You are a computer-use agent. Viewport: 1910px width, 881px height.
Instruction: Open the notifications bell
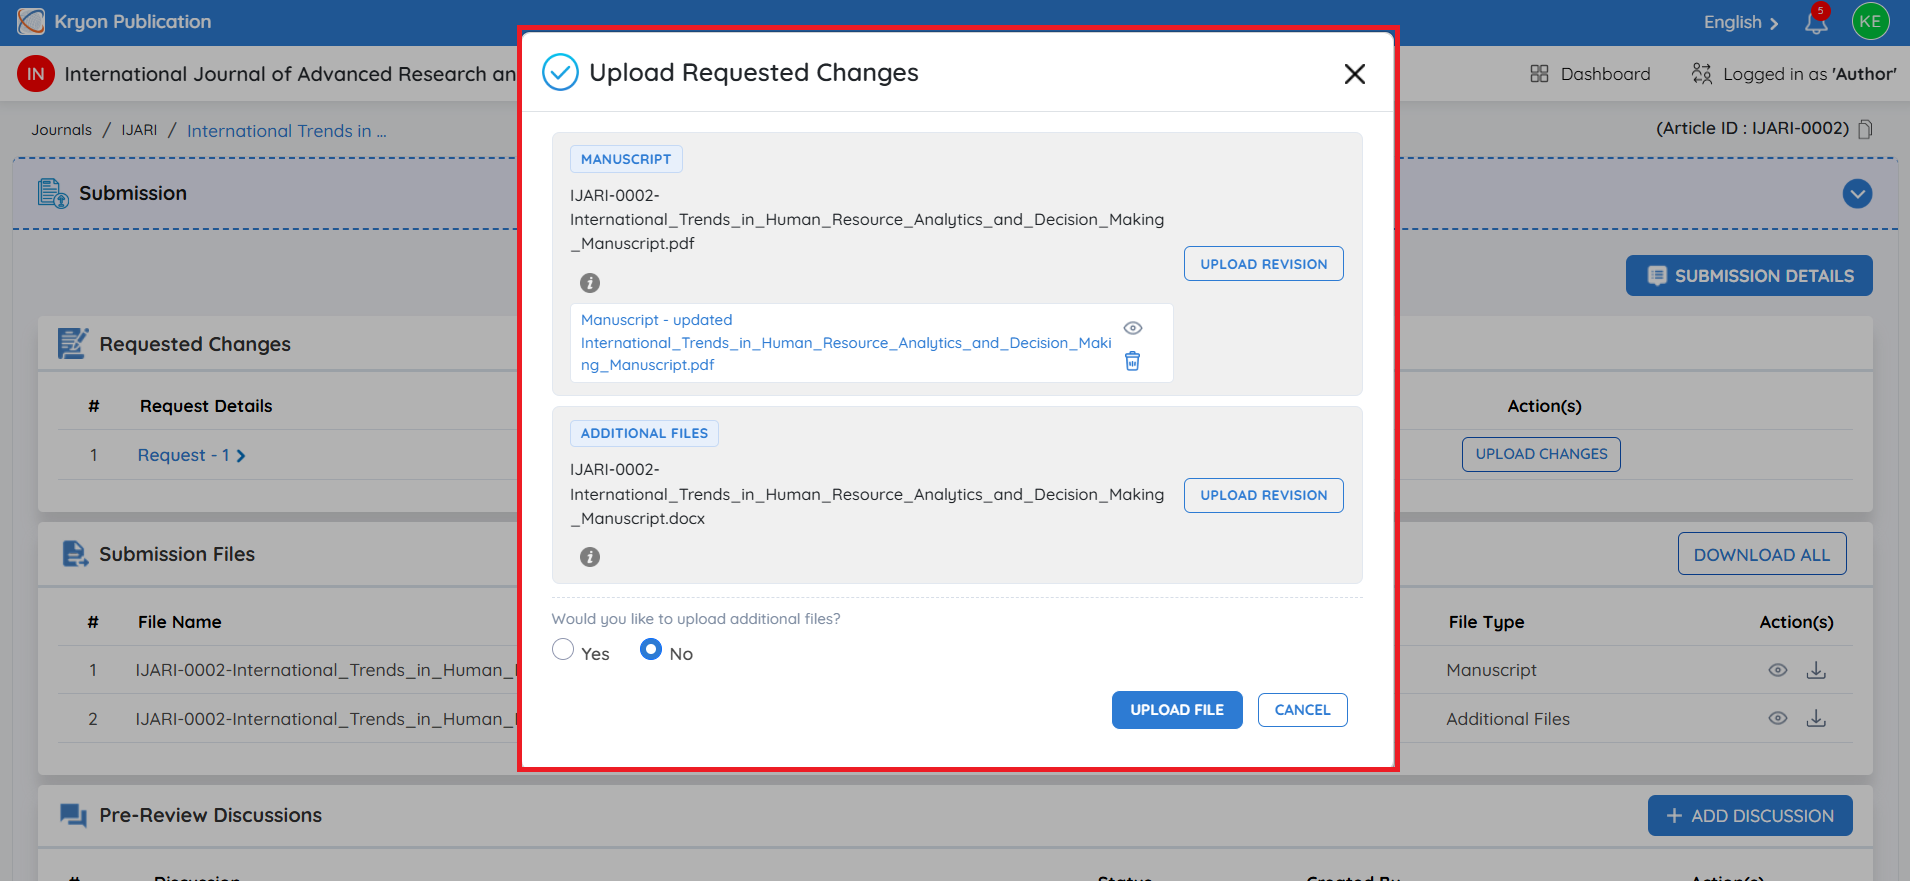(1817, 21)
